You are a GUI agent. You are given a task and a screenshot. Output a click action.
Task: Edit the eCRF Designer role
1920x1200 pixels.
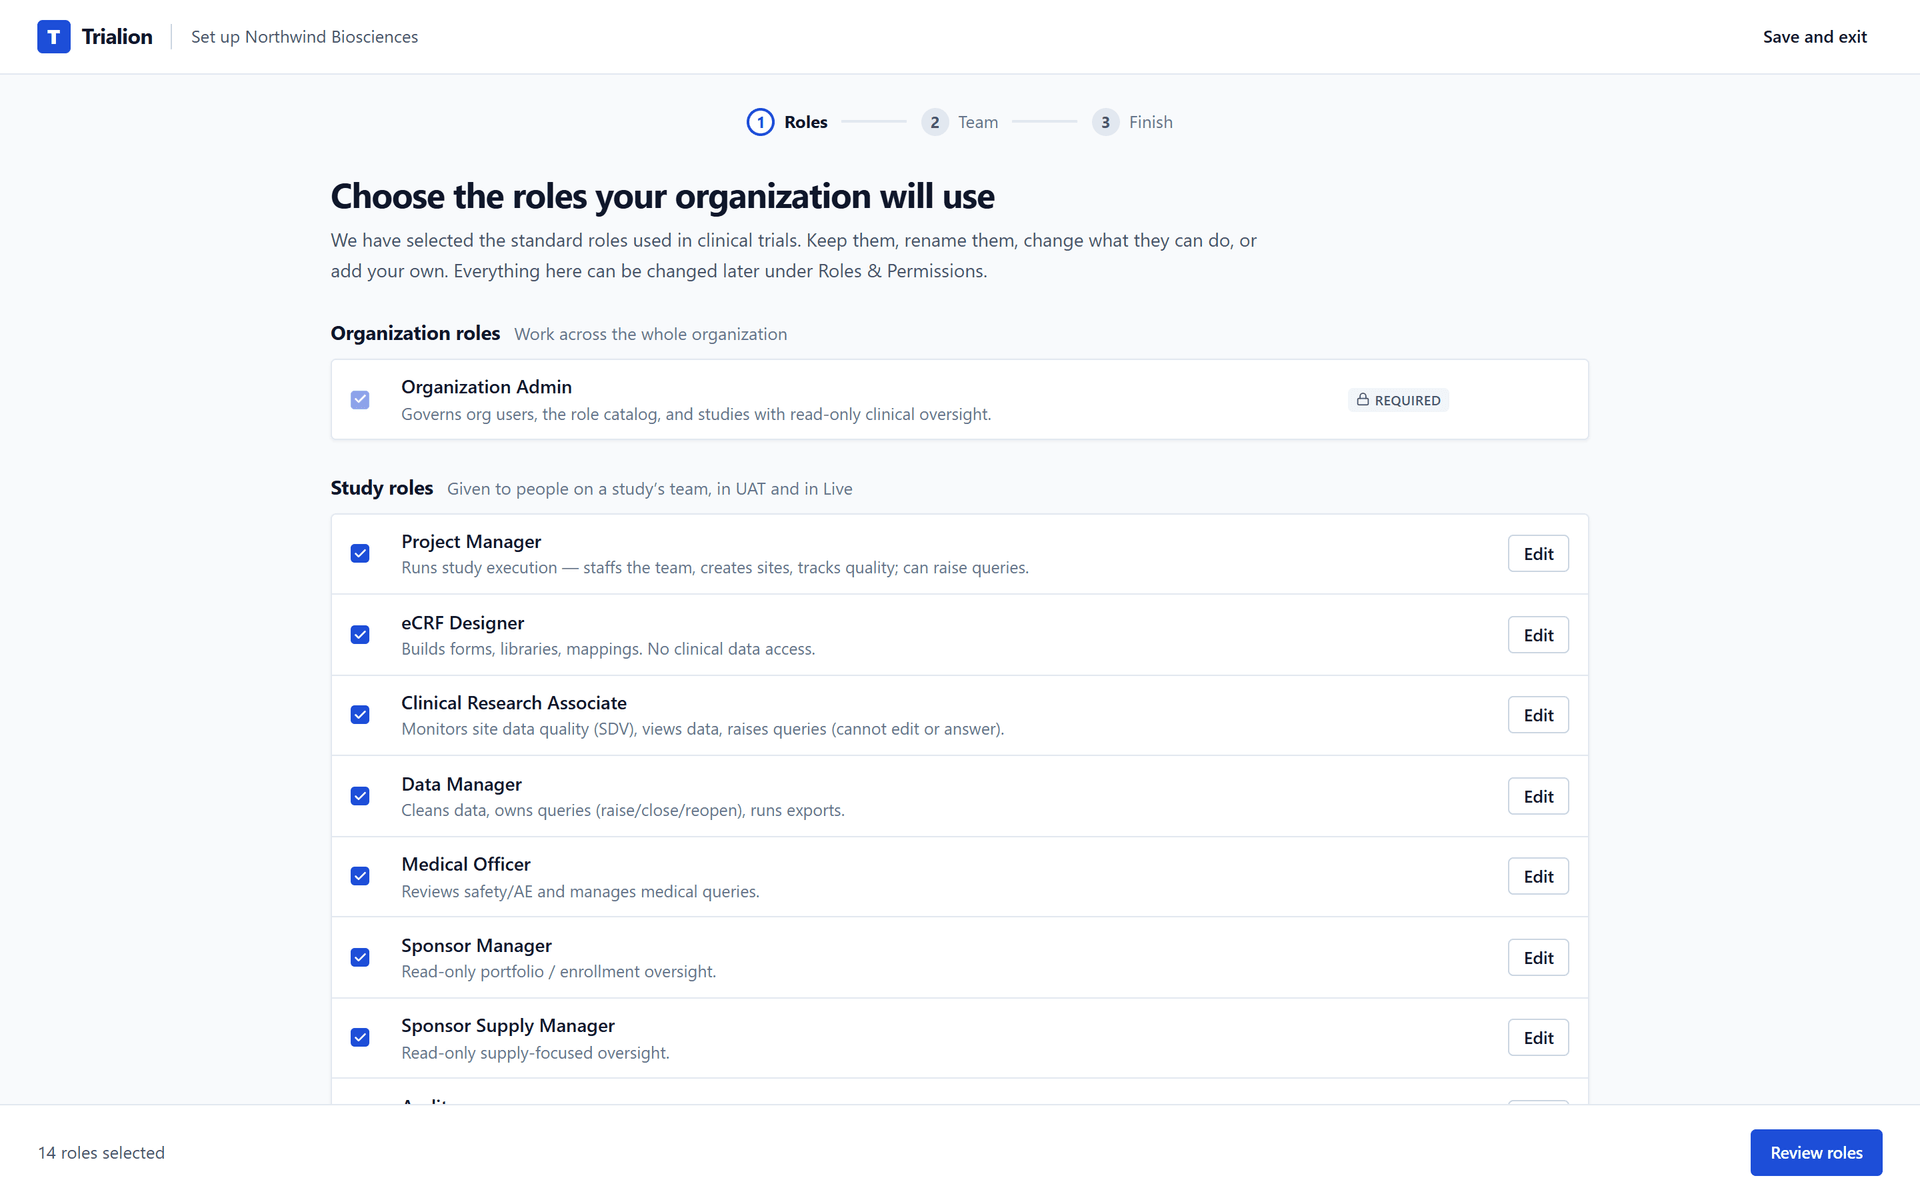tap(1538, 635)
